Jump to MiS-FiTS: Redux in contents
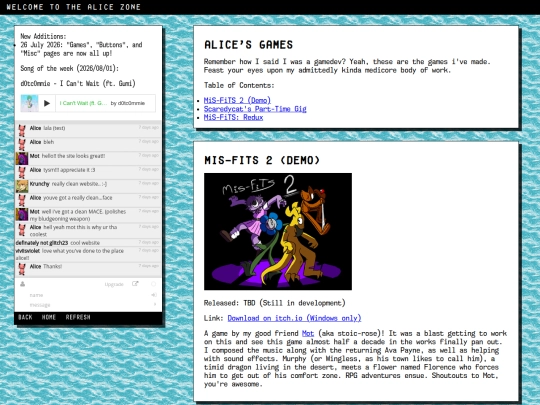540x405 pixels. tap(233, 117)
